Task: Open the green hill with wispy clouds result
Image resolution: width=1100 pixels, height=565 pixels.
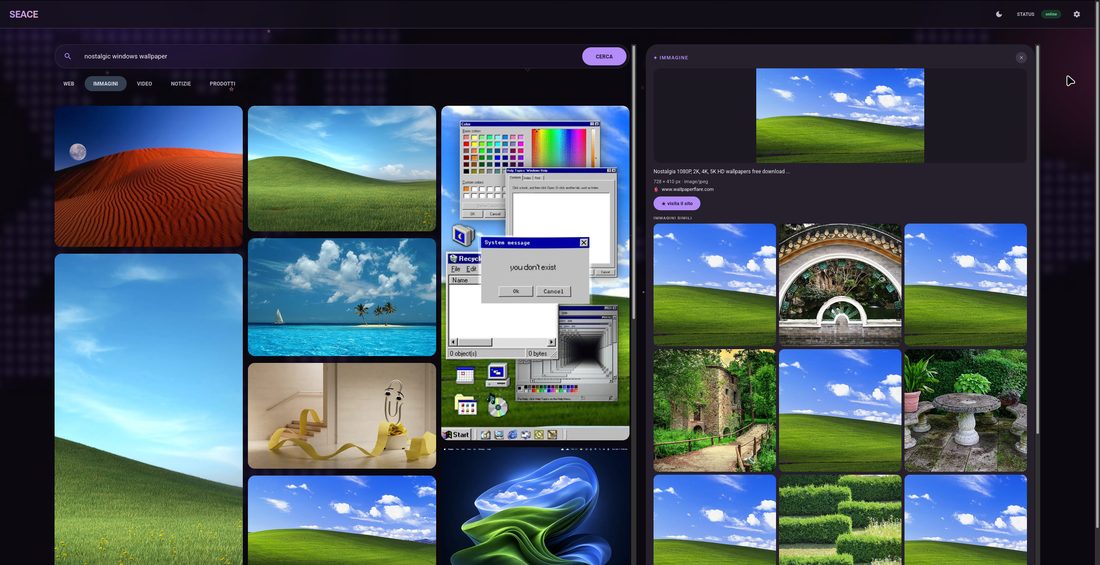Action: click(342, 168)
